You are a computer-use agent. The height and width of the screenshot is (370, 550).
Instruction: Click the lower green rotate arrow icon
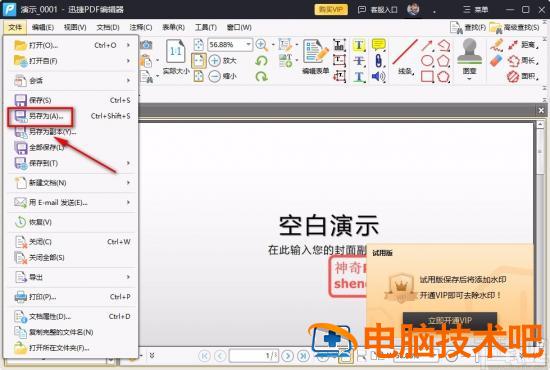(x=261, y=76)
